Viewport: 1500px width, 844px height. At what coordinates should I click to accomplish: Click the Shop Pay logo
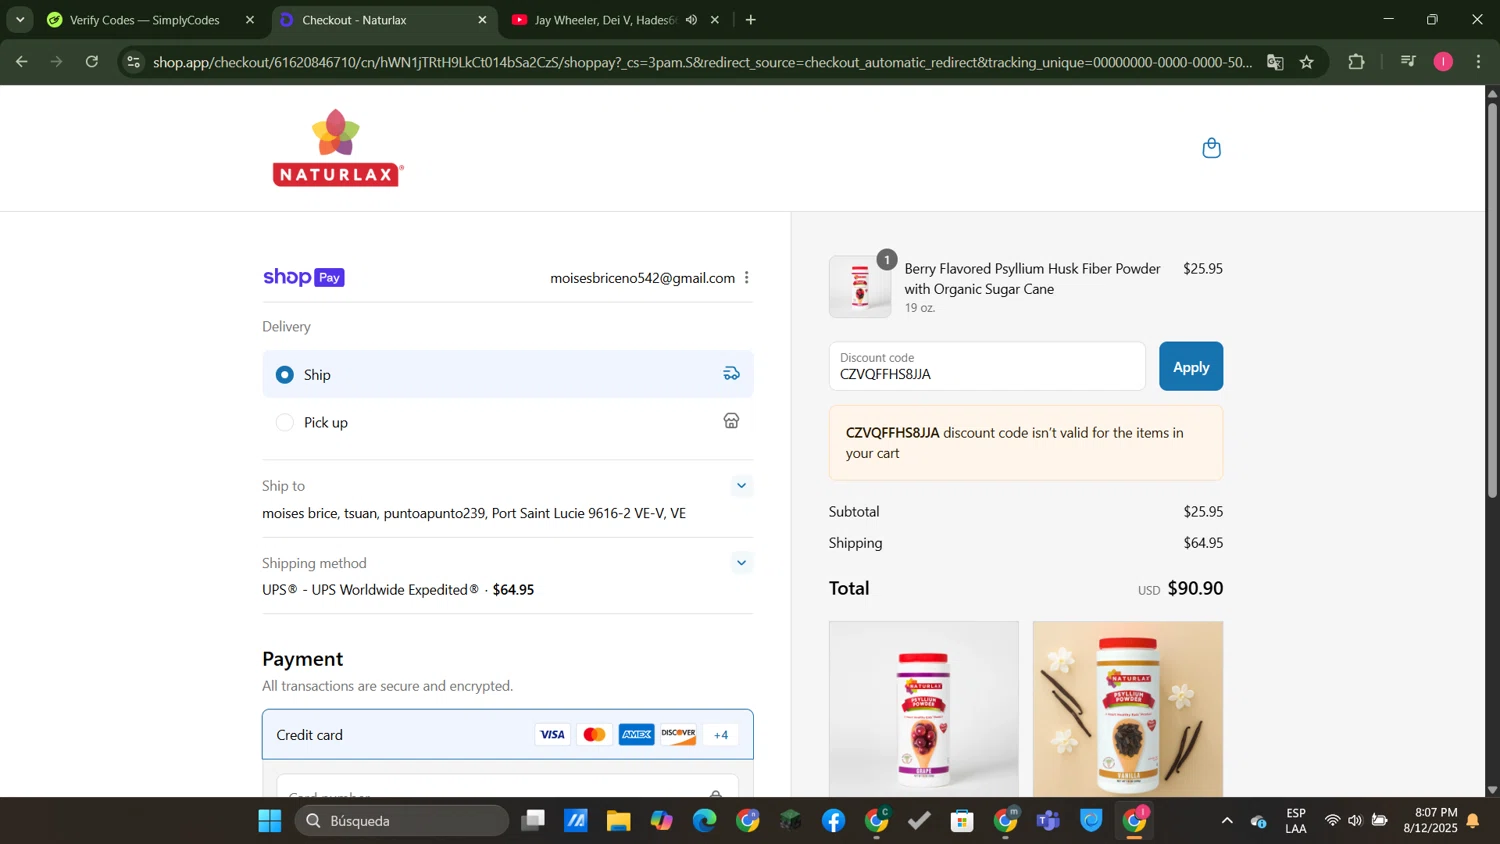point(304,277)
